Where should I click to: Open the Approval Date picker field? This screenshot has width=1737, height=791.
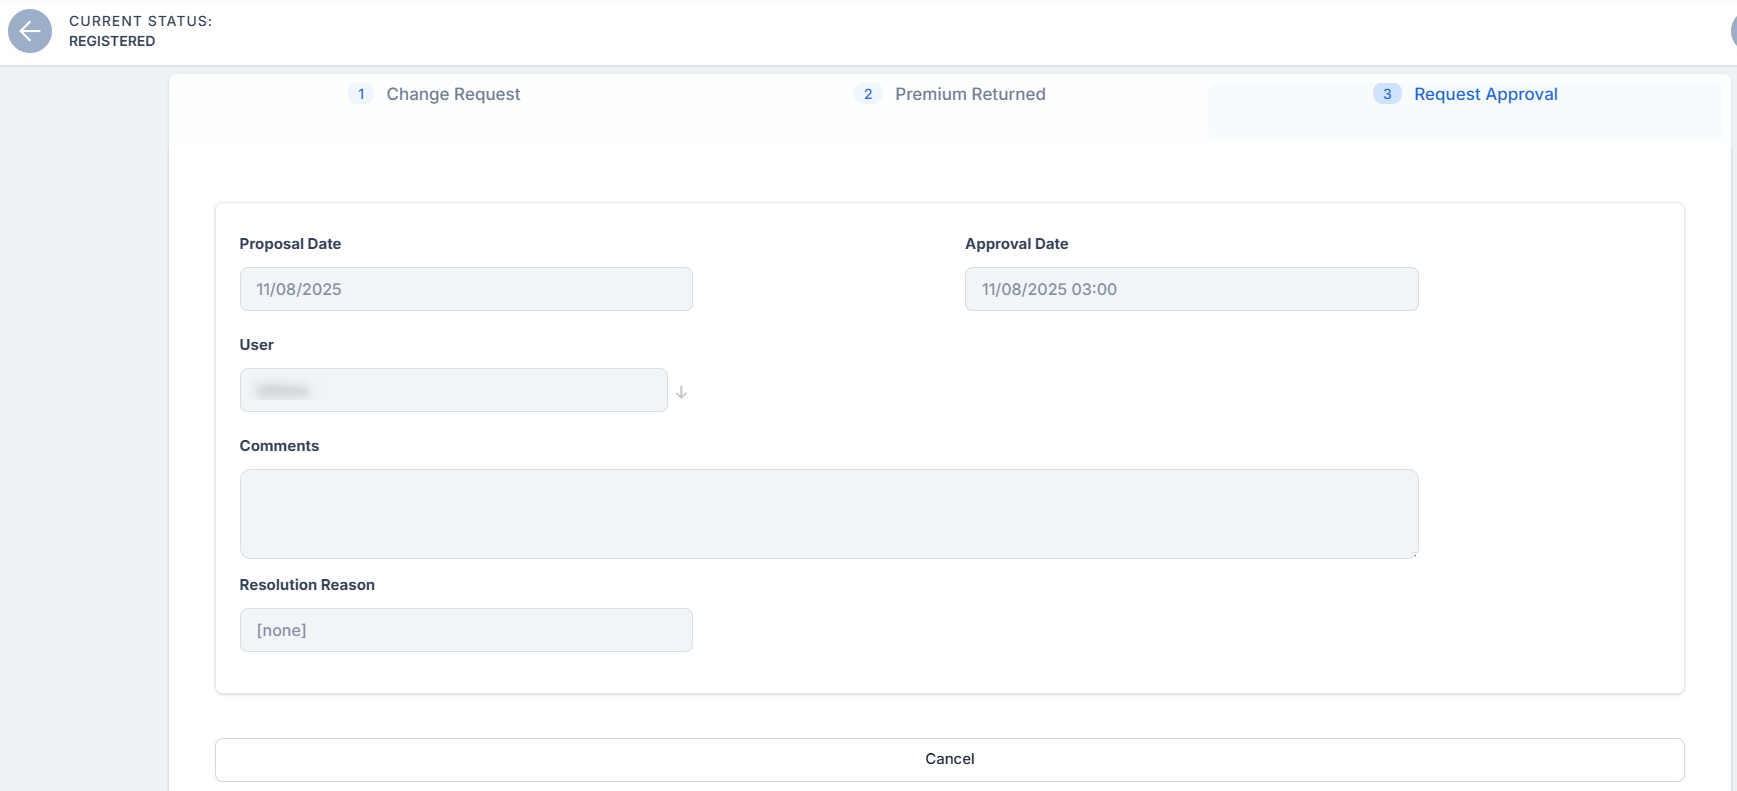[1191, 289]
